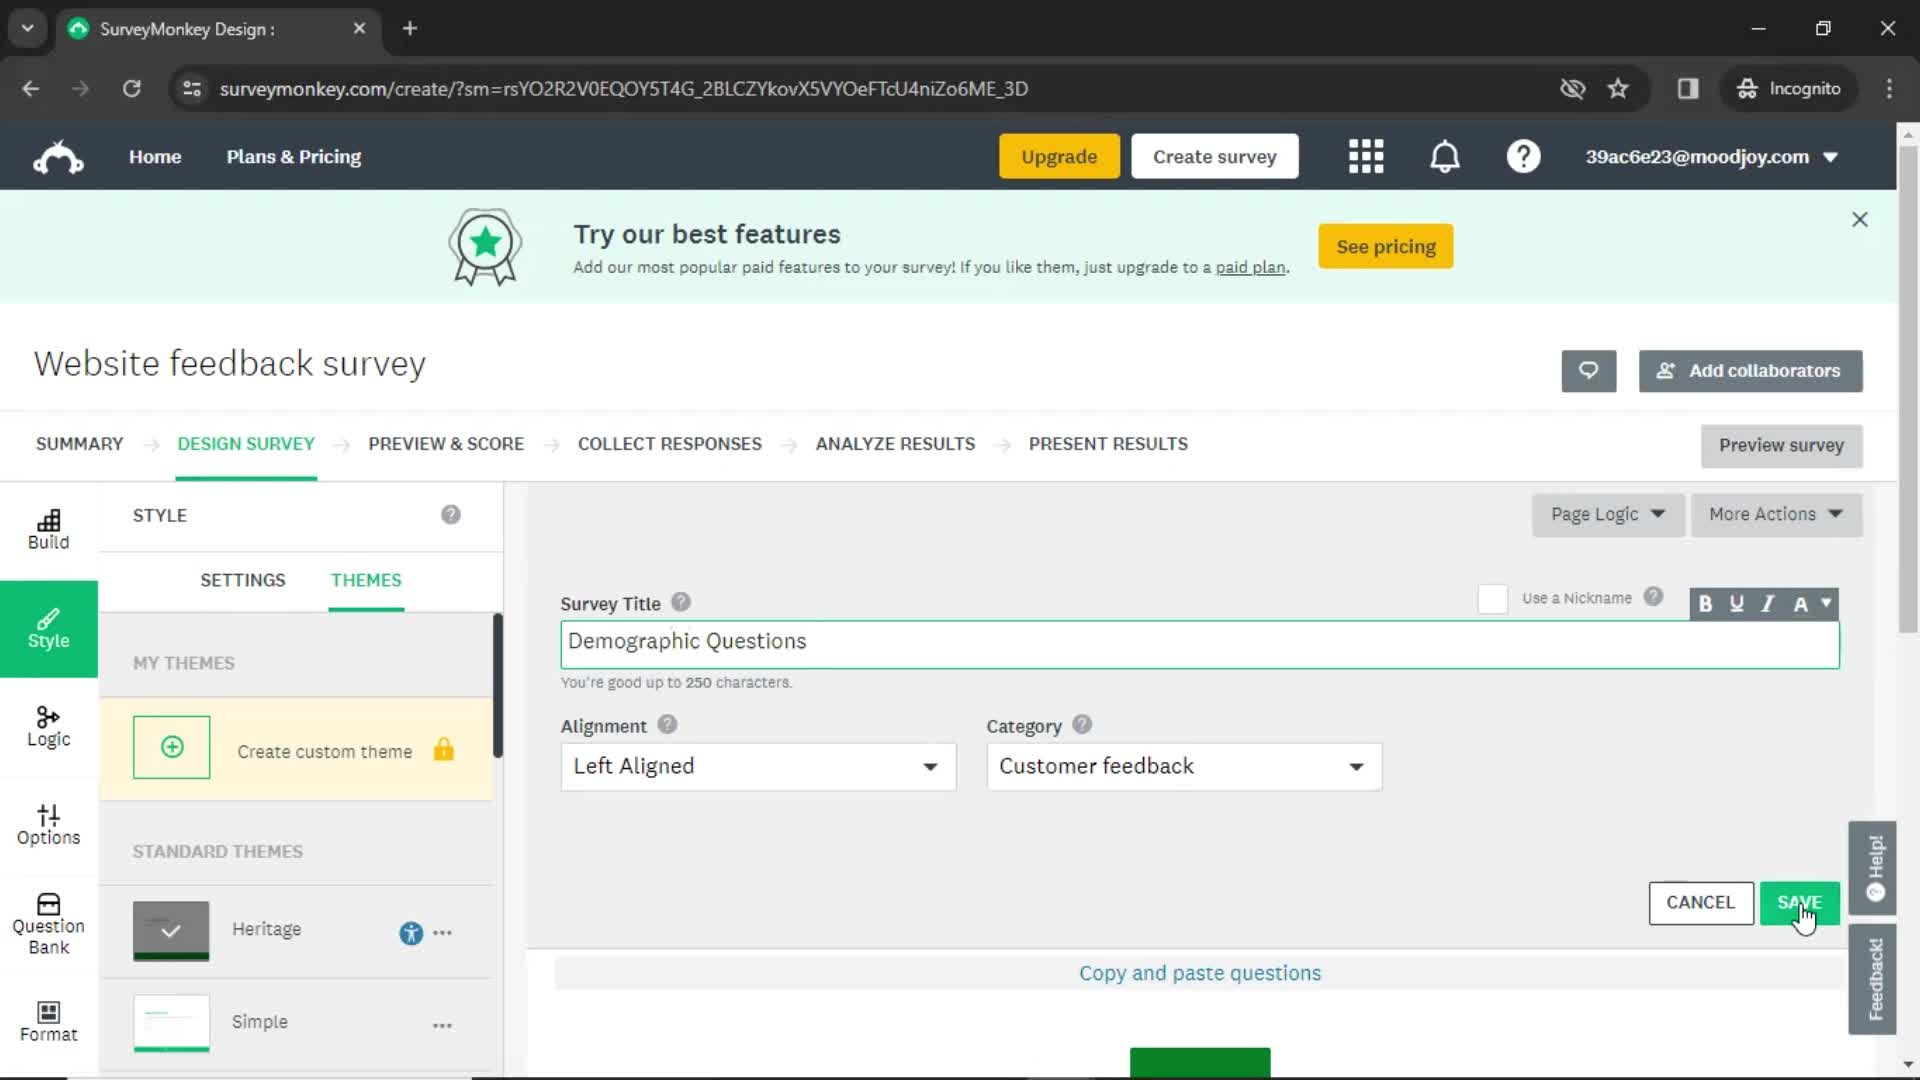Toggle the notification bell icon
This screenshot has width=1920, height=1080.
[x=1445, y=157]
